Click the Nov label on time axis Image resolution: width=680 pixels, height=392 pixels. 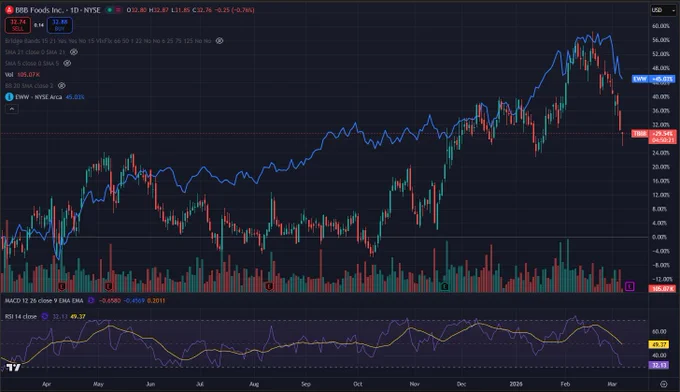click(x=415, y=384)
